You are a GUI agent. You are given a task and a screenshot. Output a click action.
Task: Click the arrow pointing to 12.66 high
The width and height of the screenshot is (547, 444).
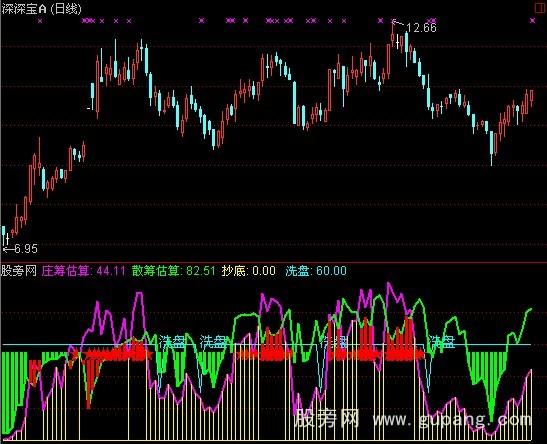coord(398,23)
